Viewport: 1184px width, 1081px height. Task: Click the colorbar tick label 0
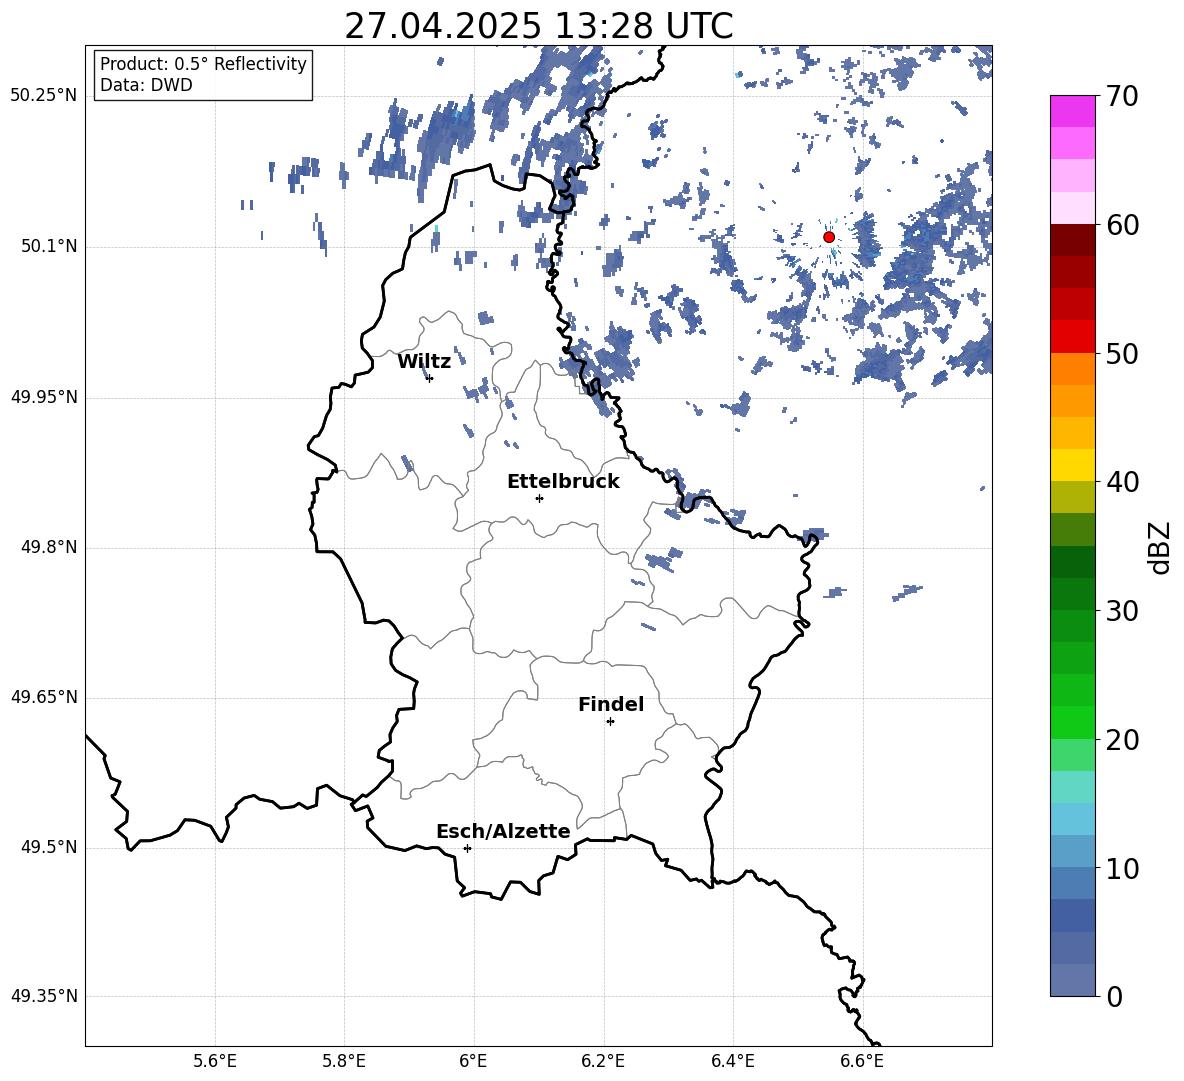[1114, 996]
